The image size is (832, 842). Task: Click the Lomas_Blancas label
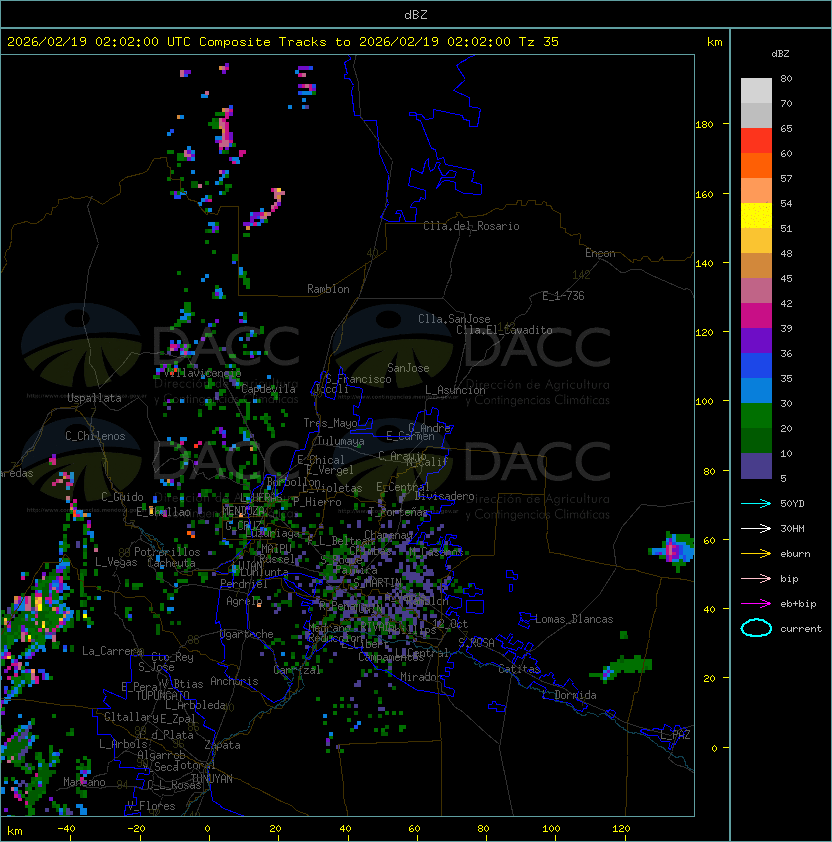click(574, 619)
